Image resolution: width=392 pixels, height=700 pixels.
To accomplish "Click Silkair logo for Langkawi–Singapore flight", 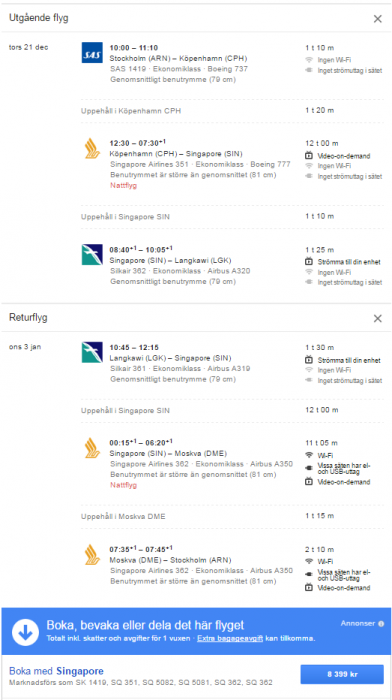I will tap(92, 352).
